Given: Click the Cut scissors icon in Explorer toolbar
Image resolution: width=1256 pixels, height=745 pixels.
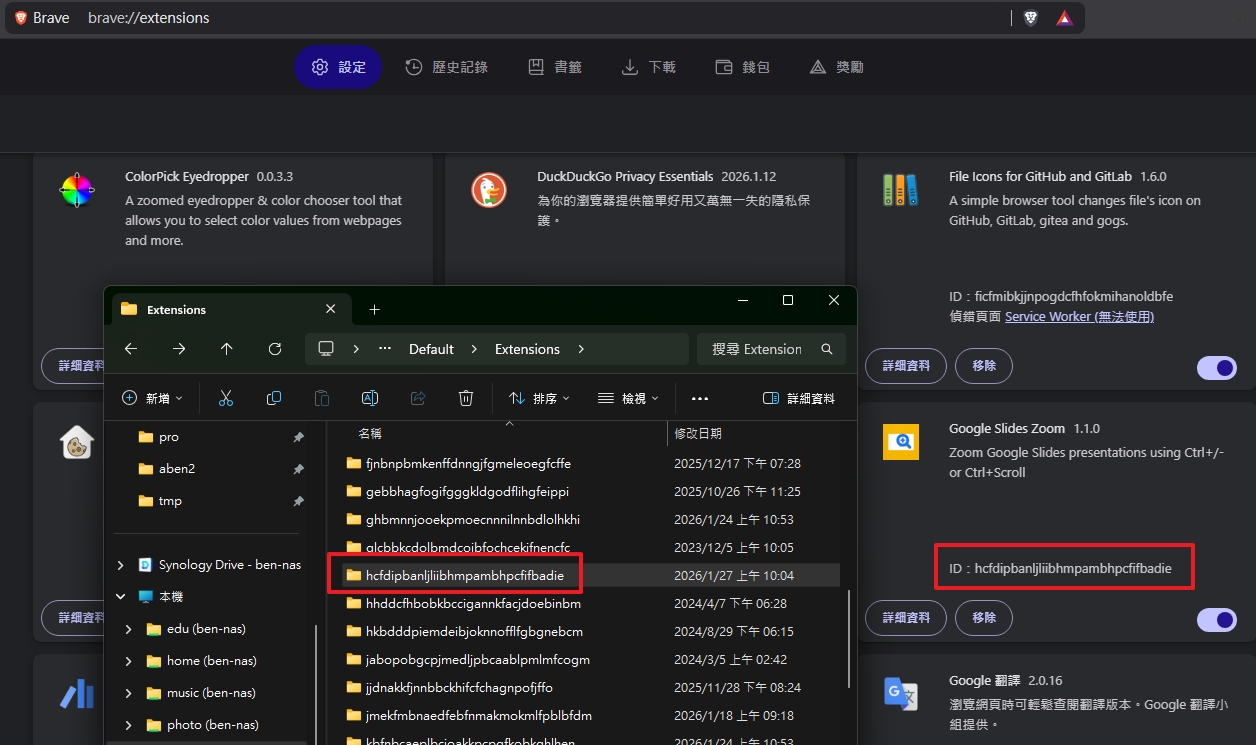Looking at the screenshot, I should [x=226, y=398].
